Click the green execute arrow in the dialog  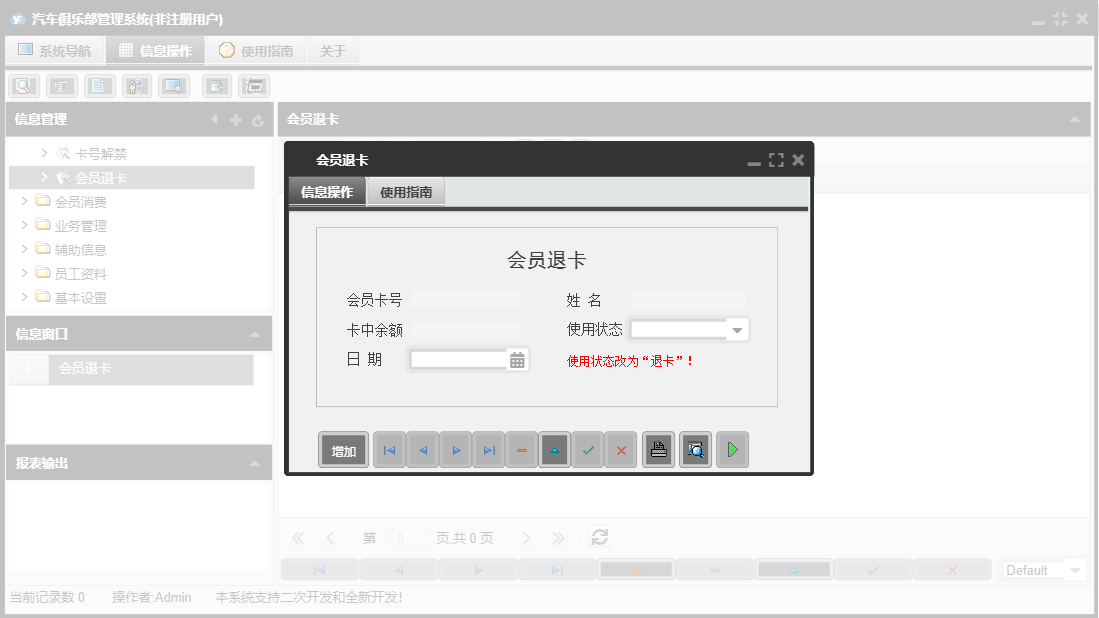pos(732,449)
